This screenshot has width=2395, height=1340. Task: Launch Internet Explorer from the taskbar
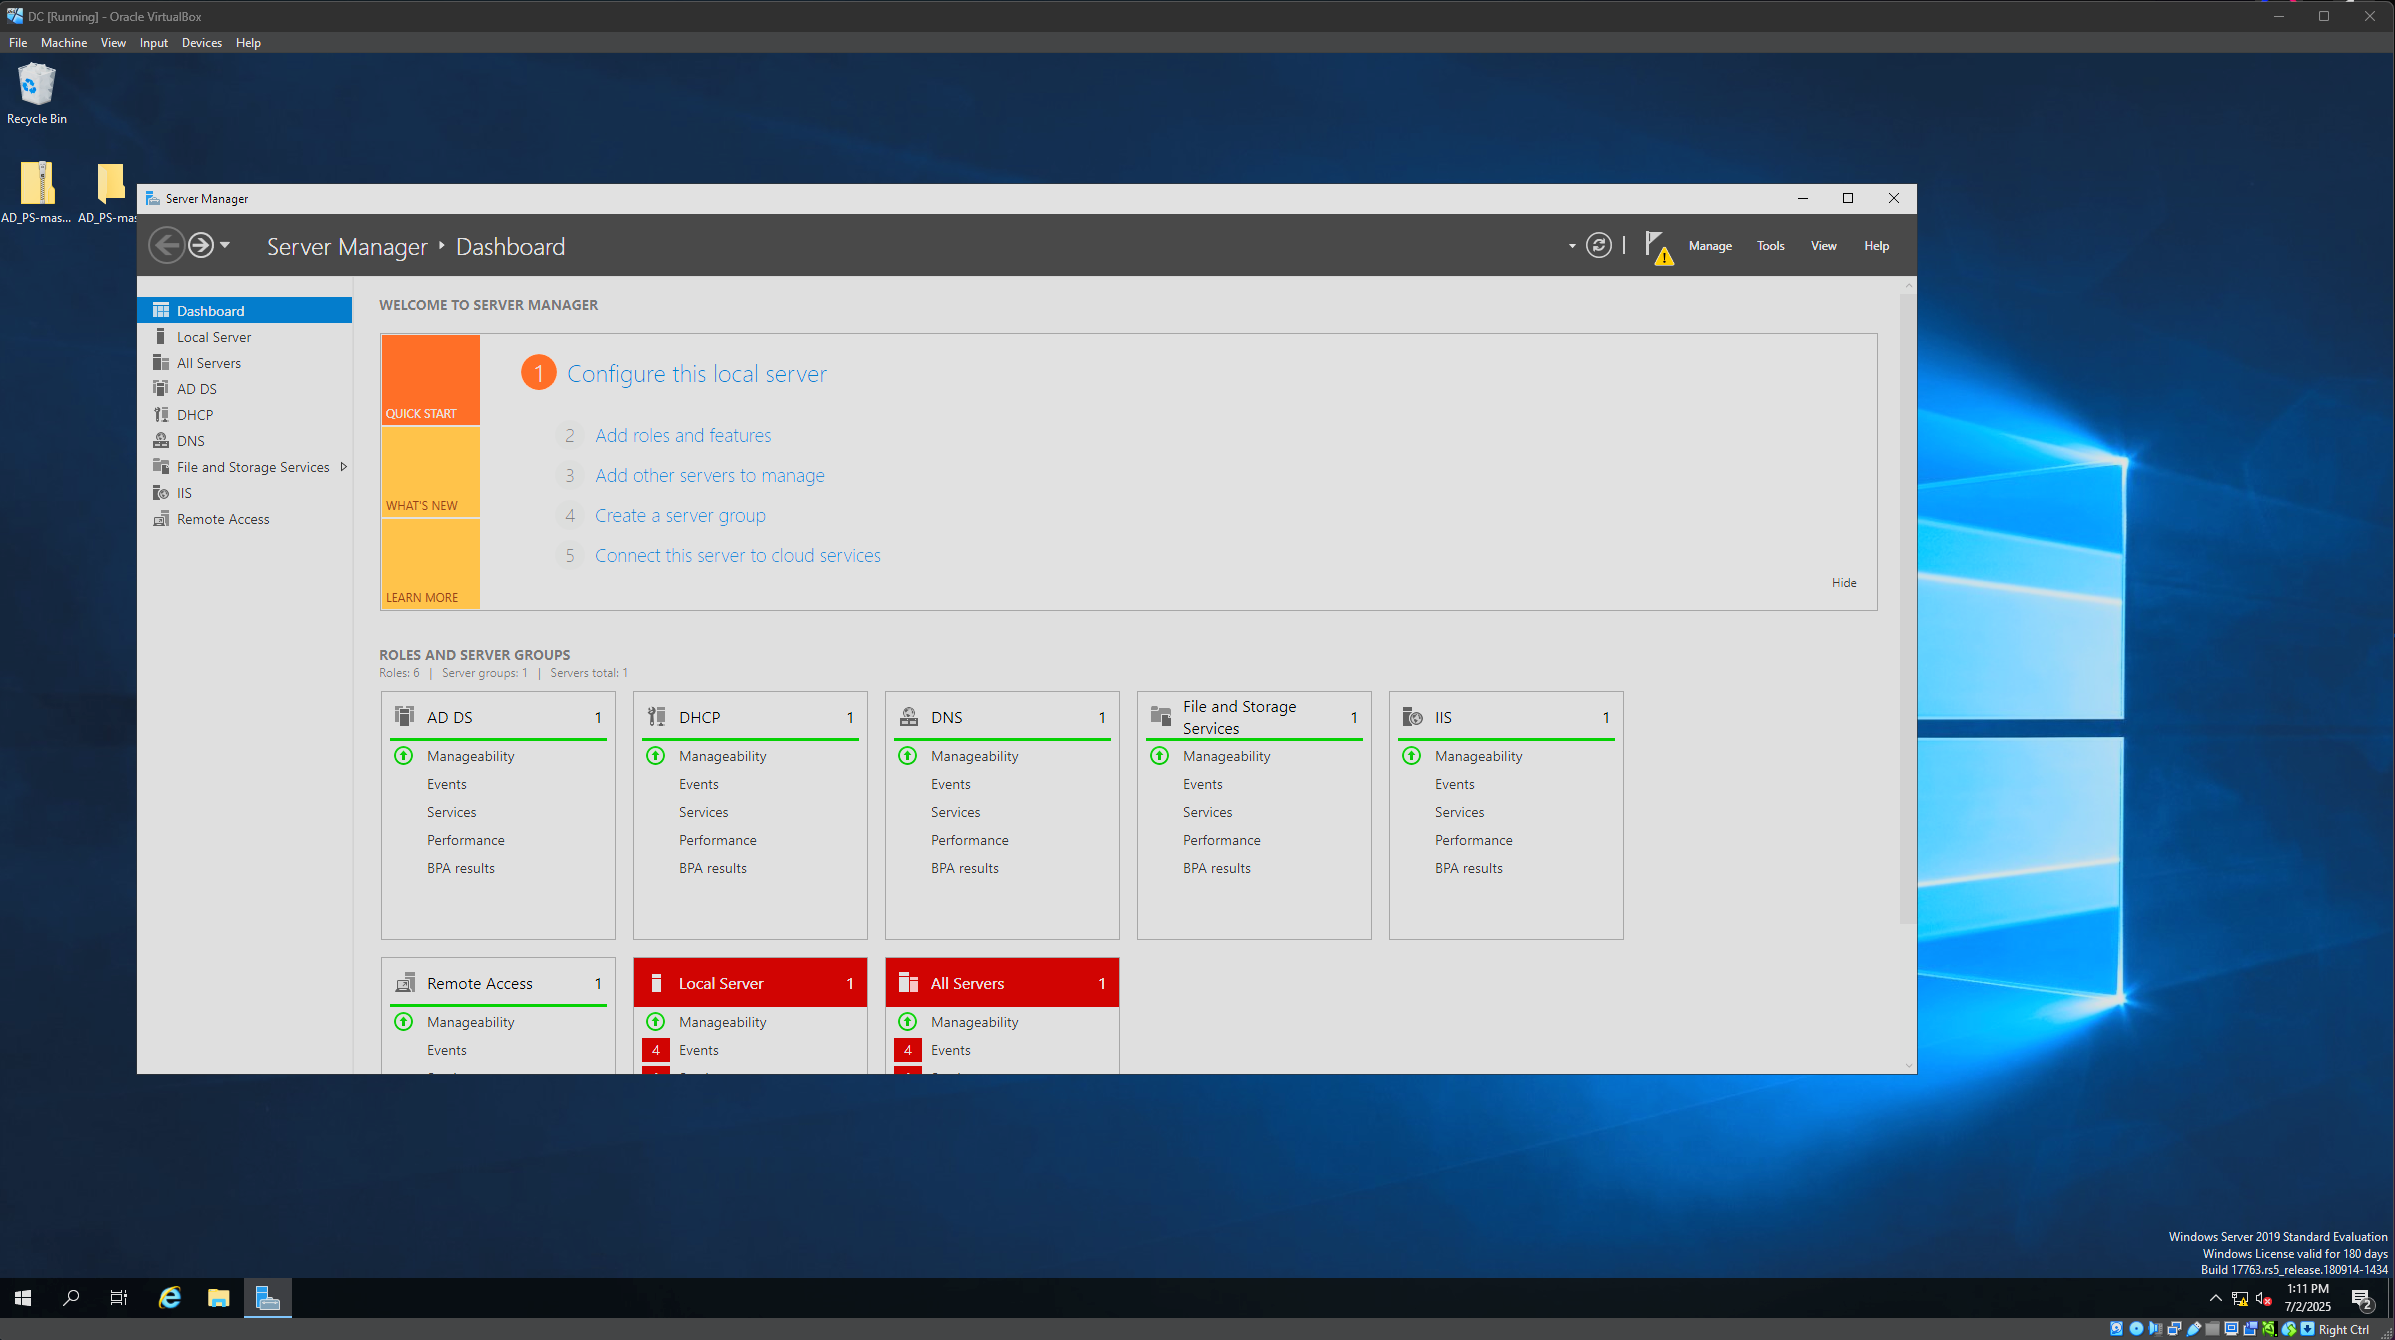pos(170,1298)
